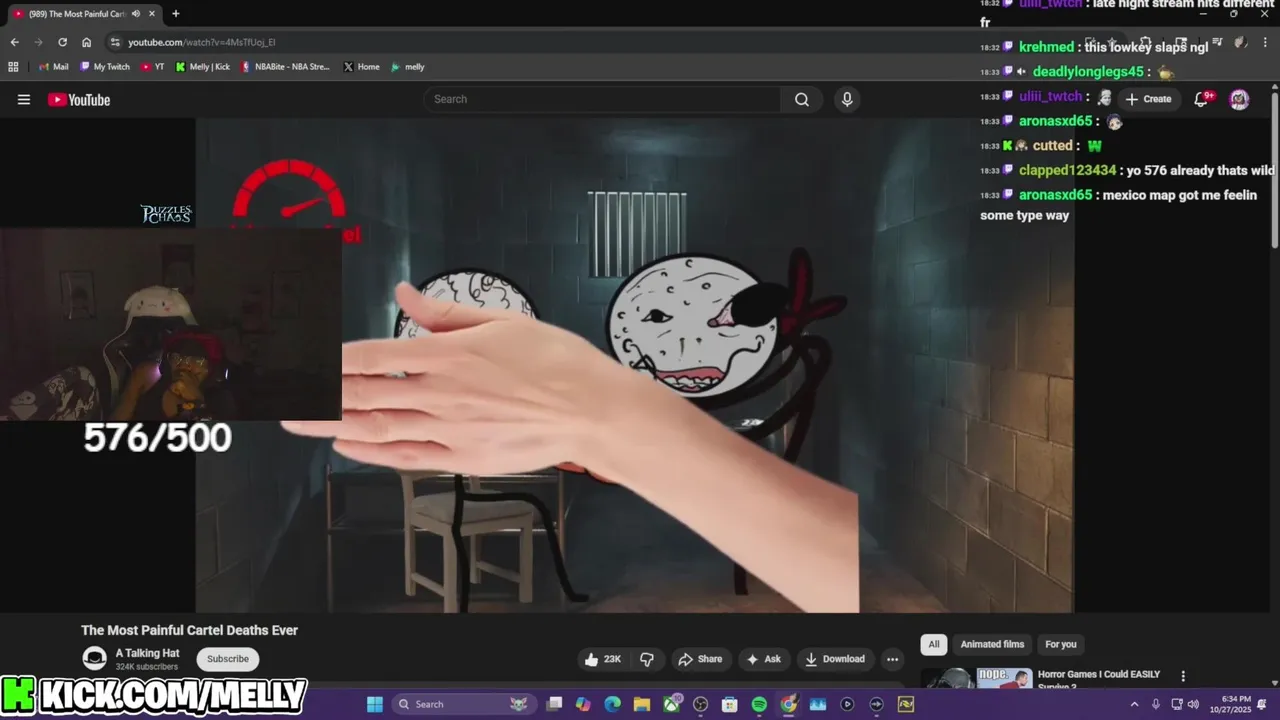Subscribe to A Talking Hat

tap(228, 659)
